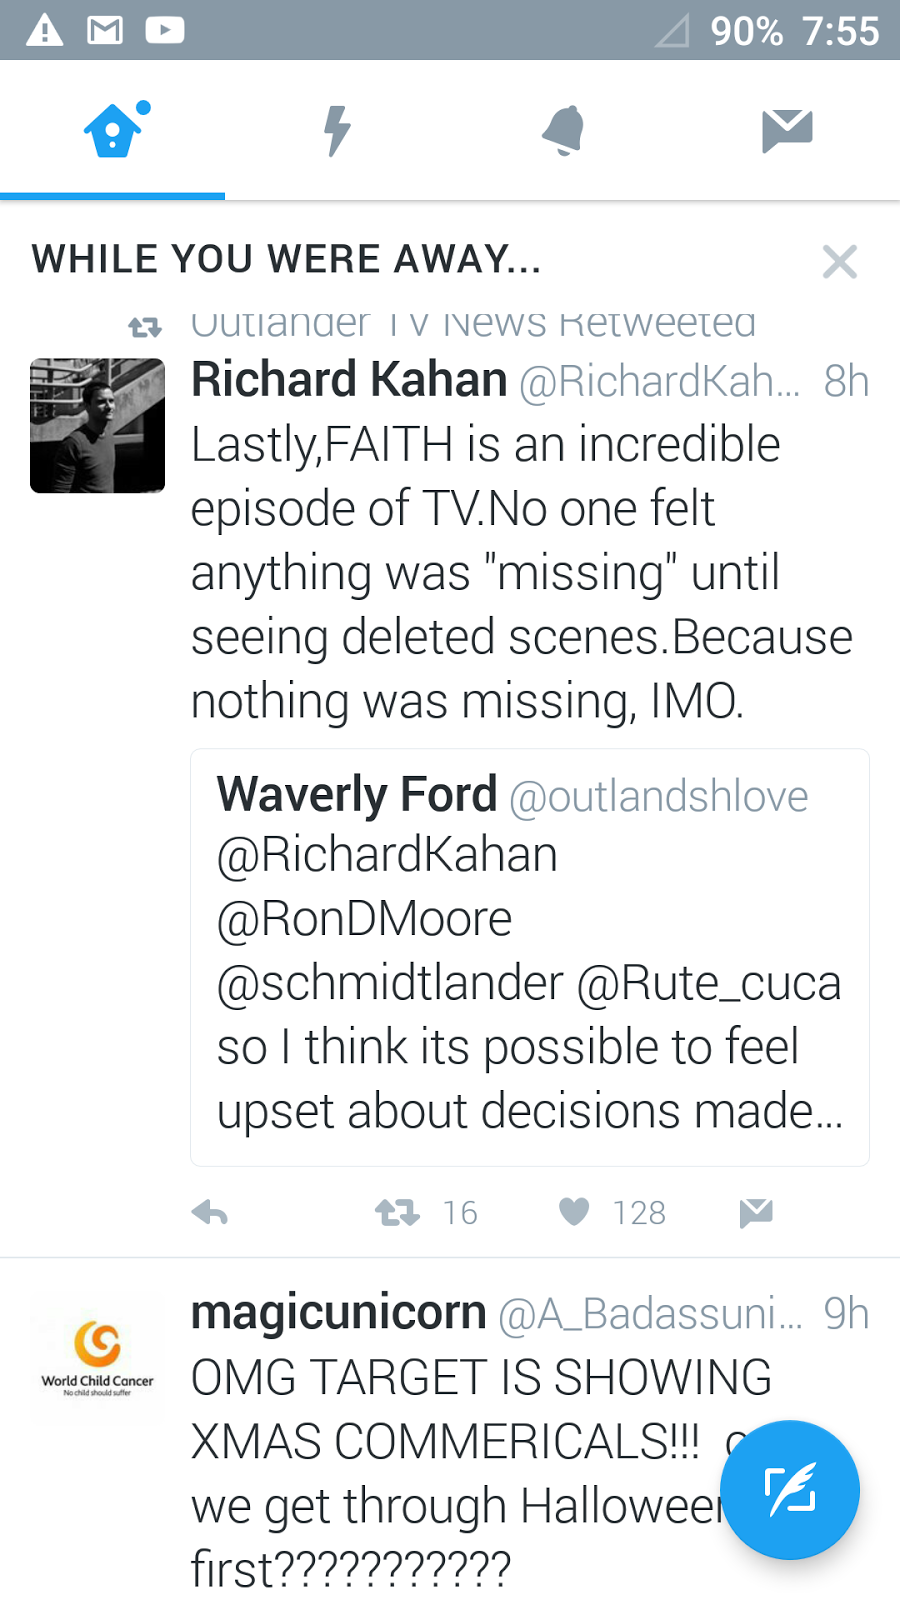Tap the @RonDMoore mention link
This screenshot has width=900, height=1600.
pos(365,919)
